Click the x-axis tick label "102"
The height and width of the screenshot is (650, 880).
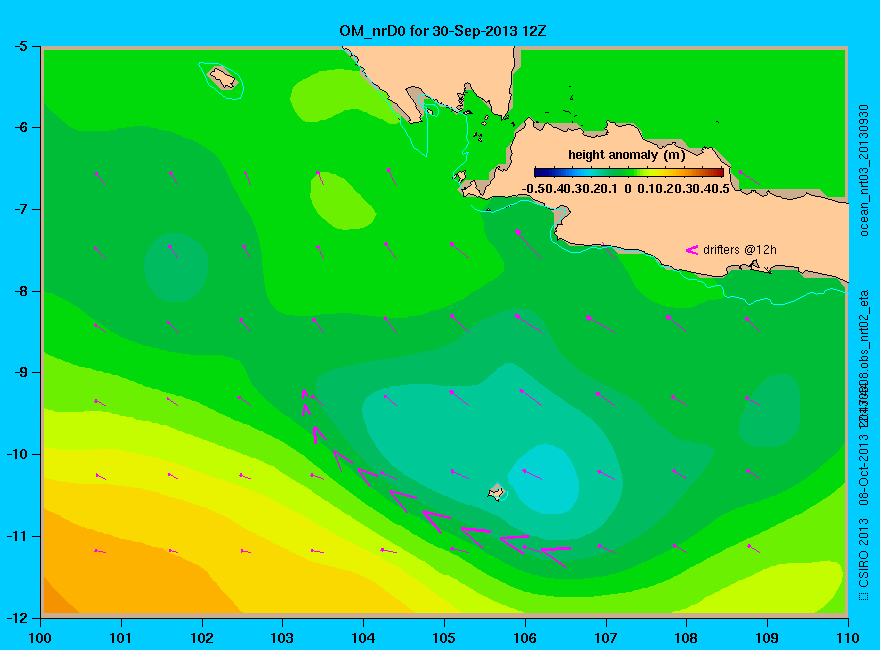pyautogui.click(x=201, y=638)
